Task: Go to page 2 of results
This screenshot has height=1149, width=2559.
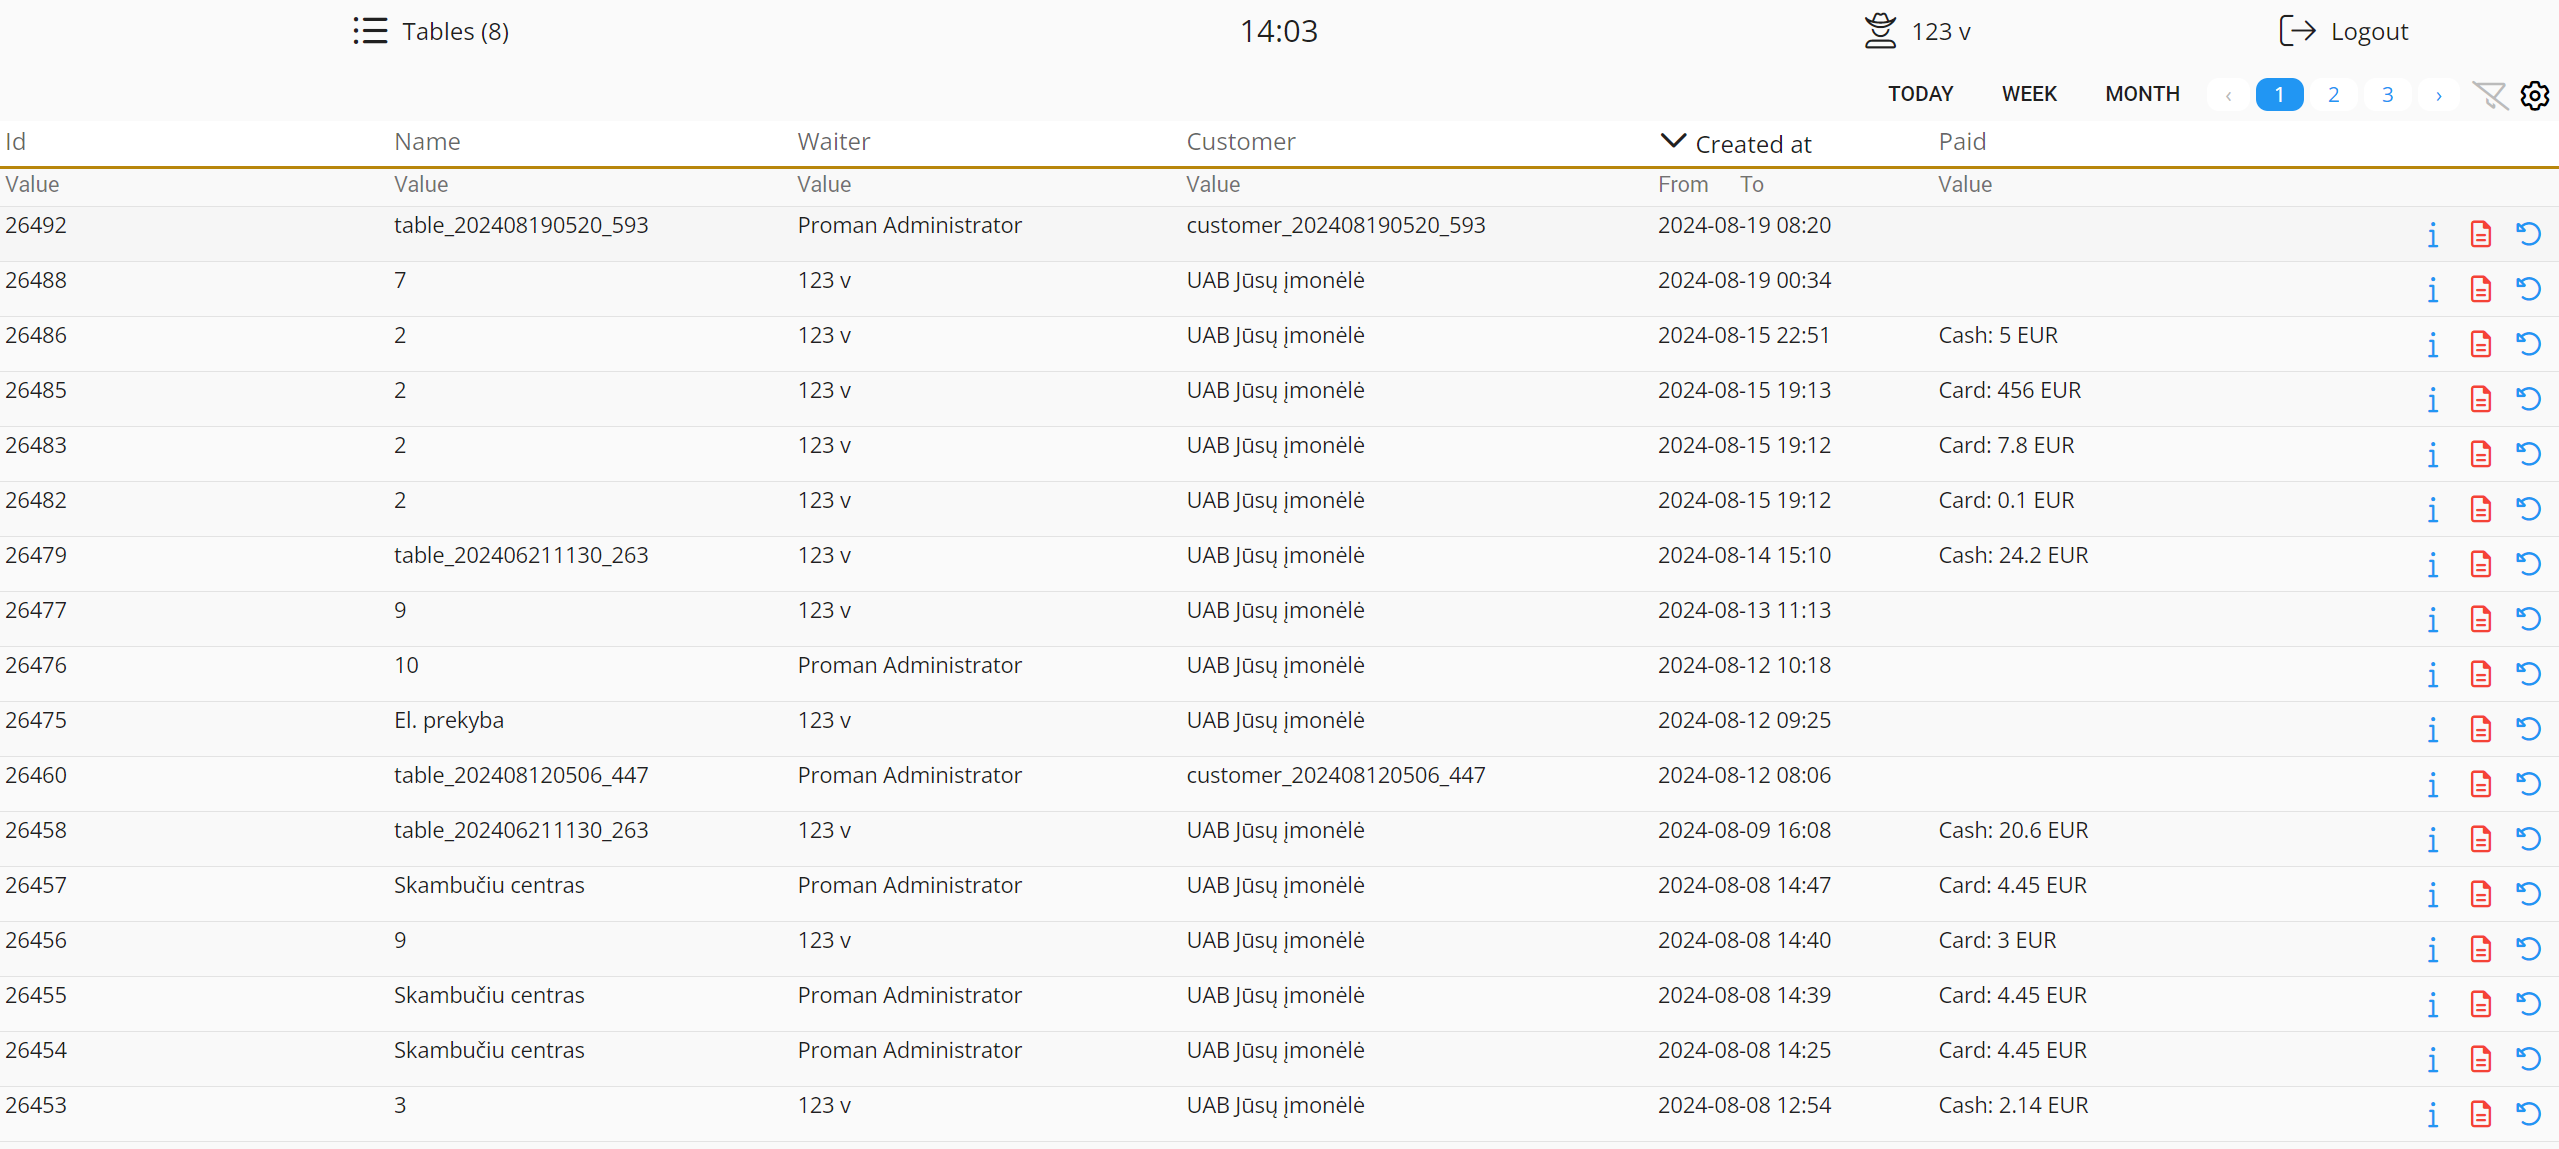Action: pyautogui.click(x=2333, y=95)
